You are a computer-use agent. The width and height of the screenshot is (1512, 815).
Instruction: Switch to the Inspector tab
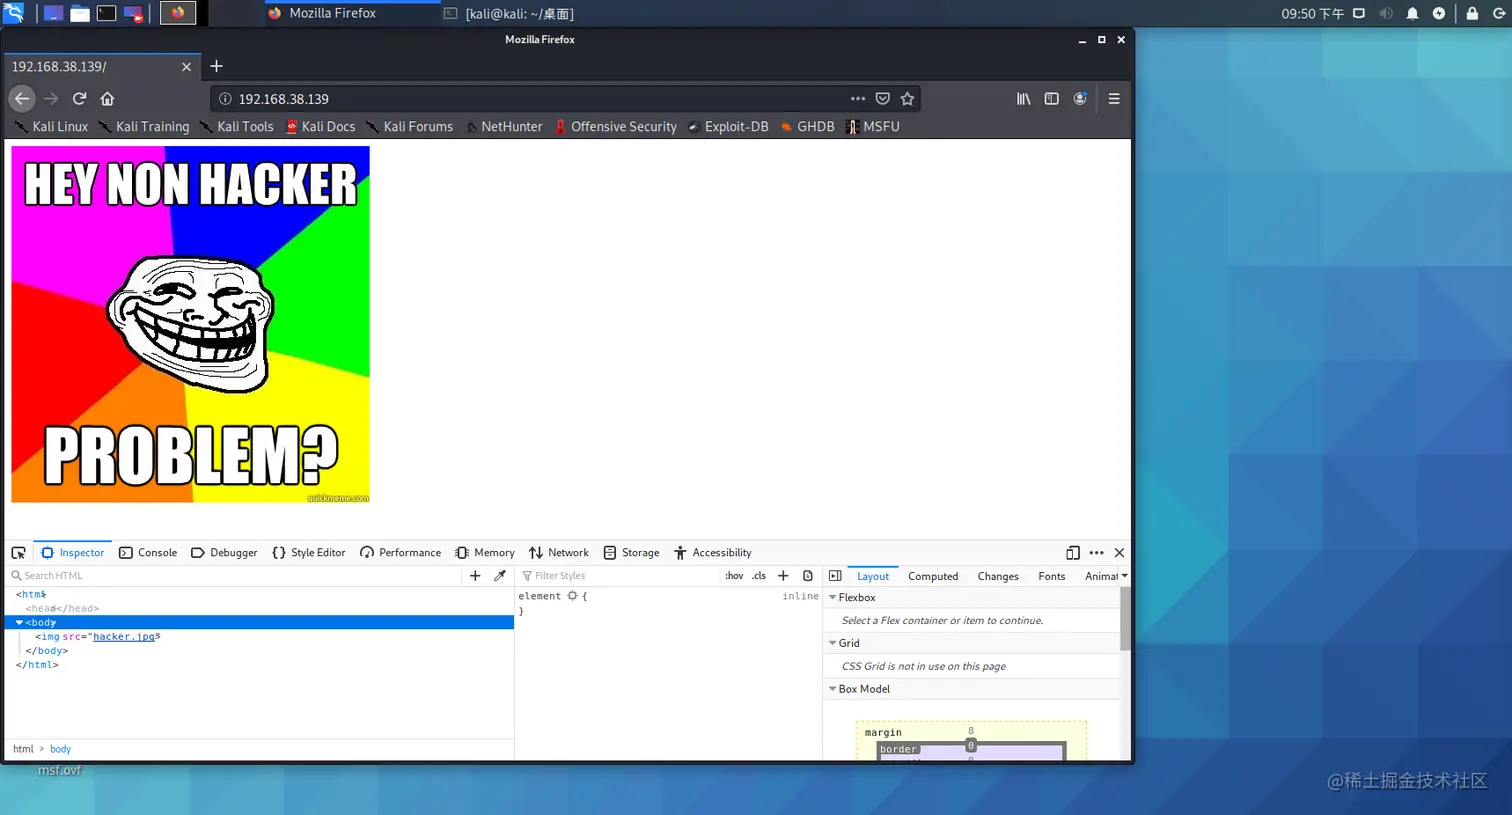(x=72, y=553)
